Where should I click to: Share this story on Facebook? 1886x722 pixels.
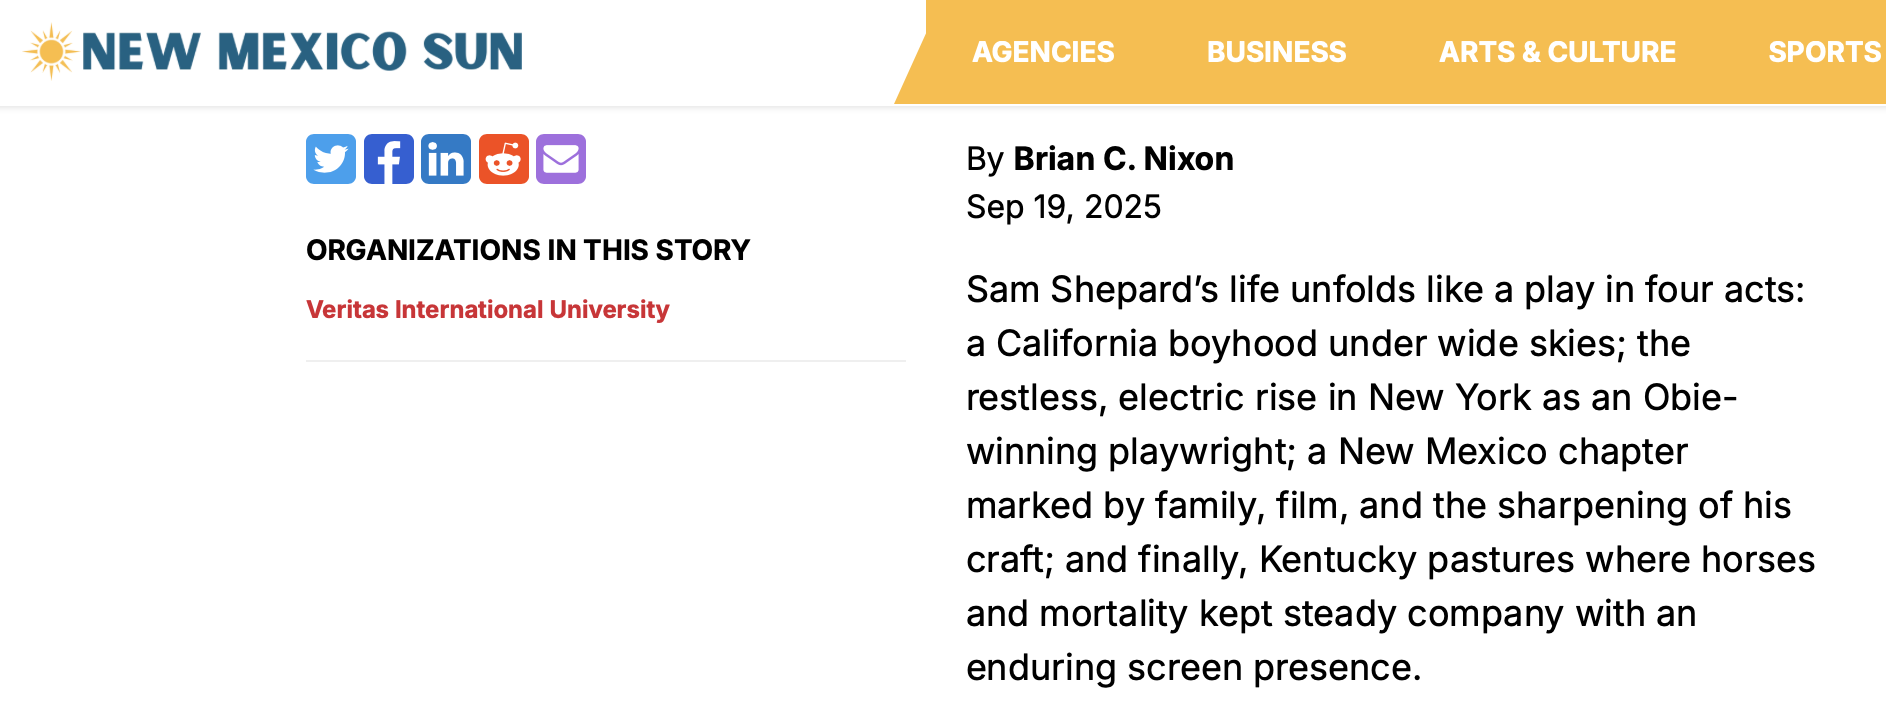pyautogui.click(x=388, y=159)
